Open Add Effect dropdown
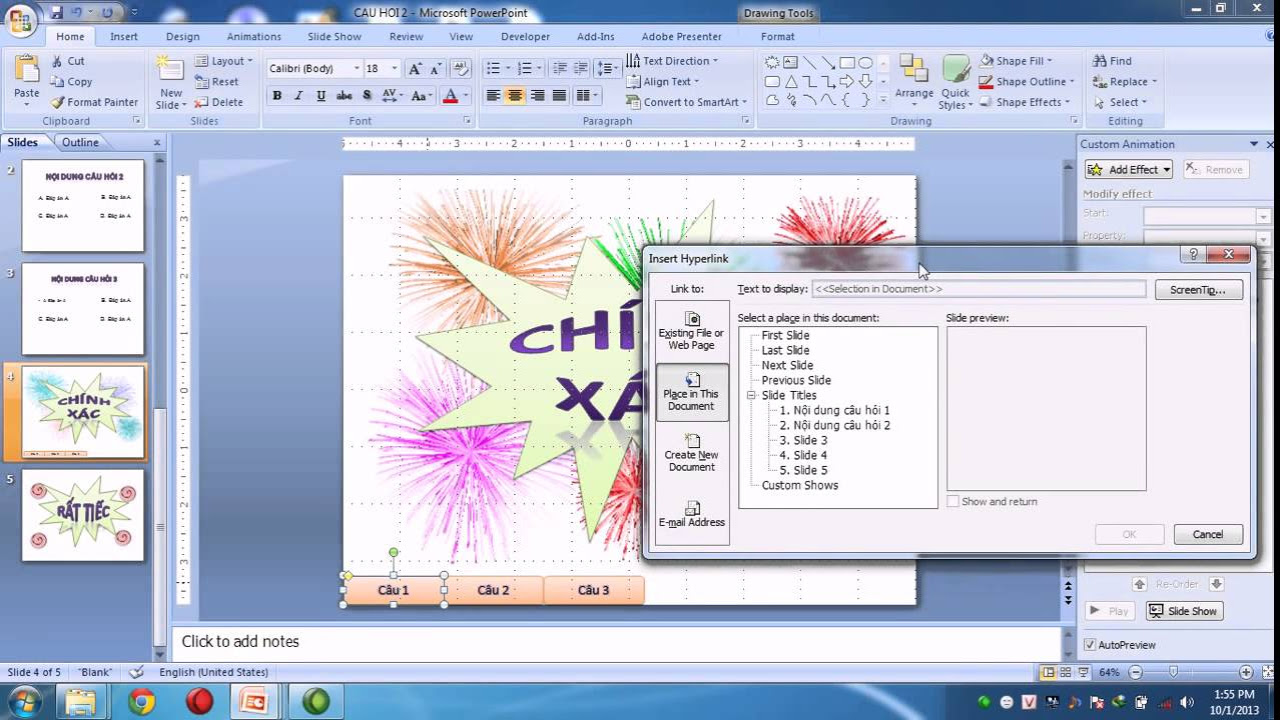This screenshot has height=720, width=1280. pyautogui.click(x=1128, y=170)
